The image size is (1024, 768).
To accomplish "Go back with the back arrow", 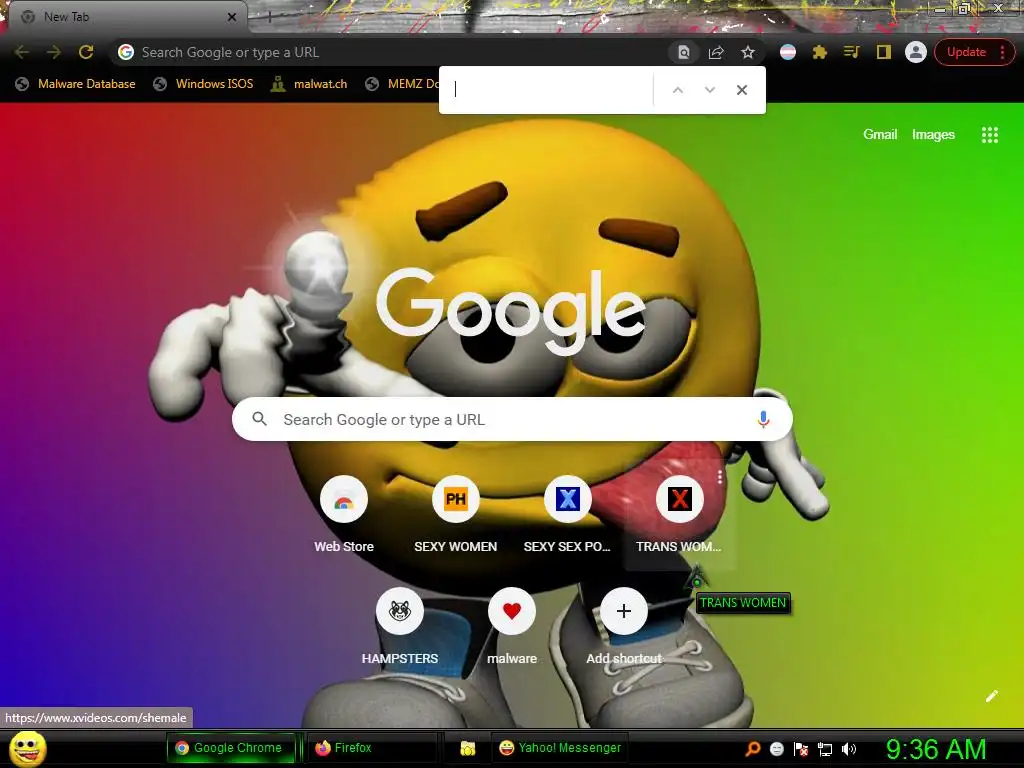I will coord(22,52).
